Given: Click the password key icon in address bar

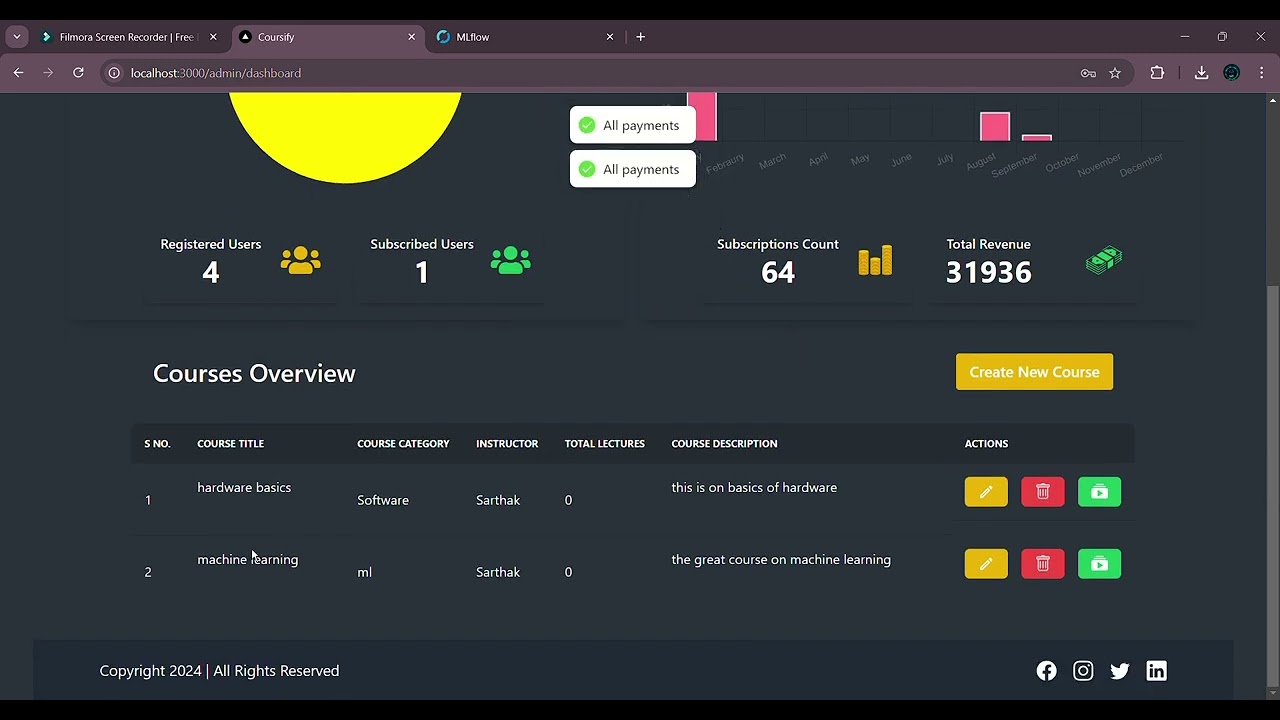Looking at the screenshot, I should pyautogui.click(x=1088, y=73).
